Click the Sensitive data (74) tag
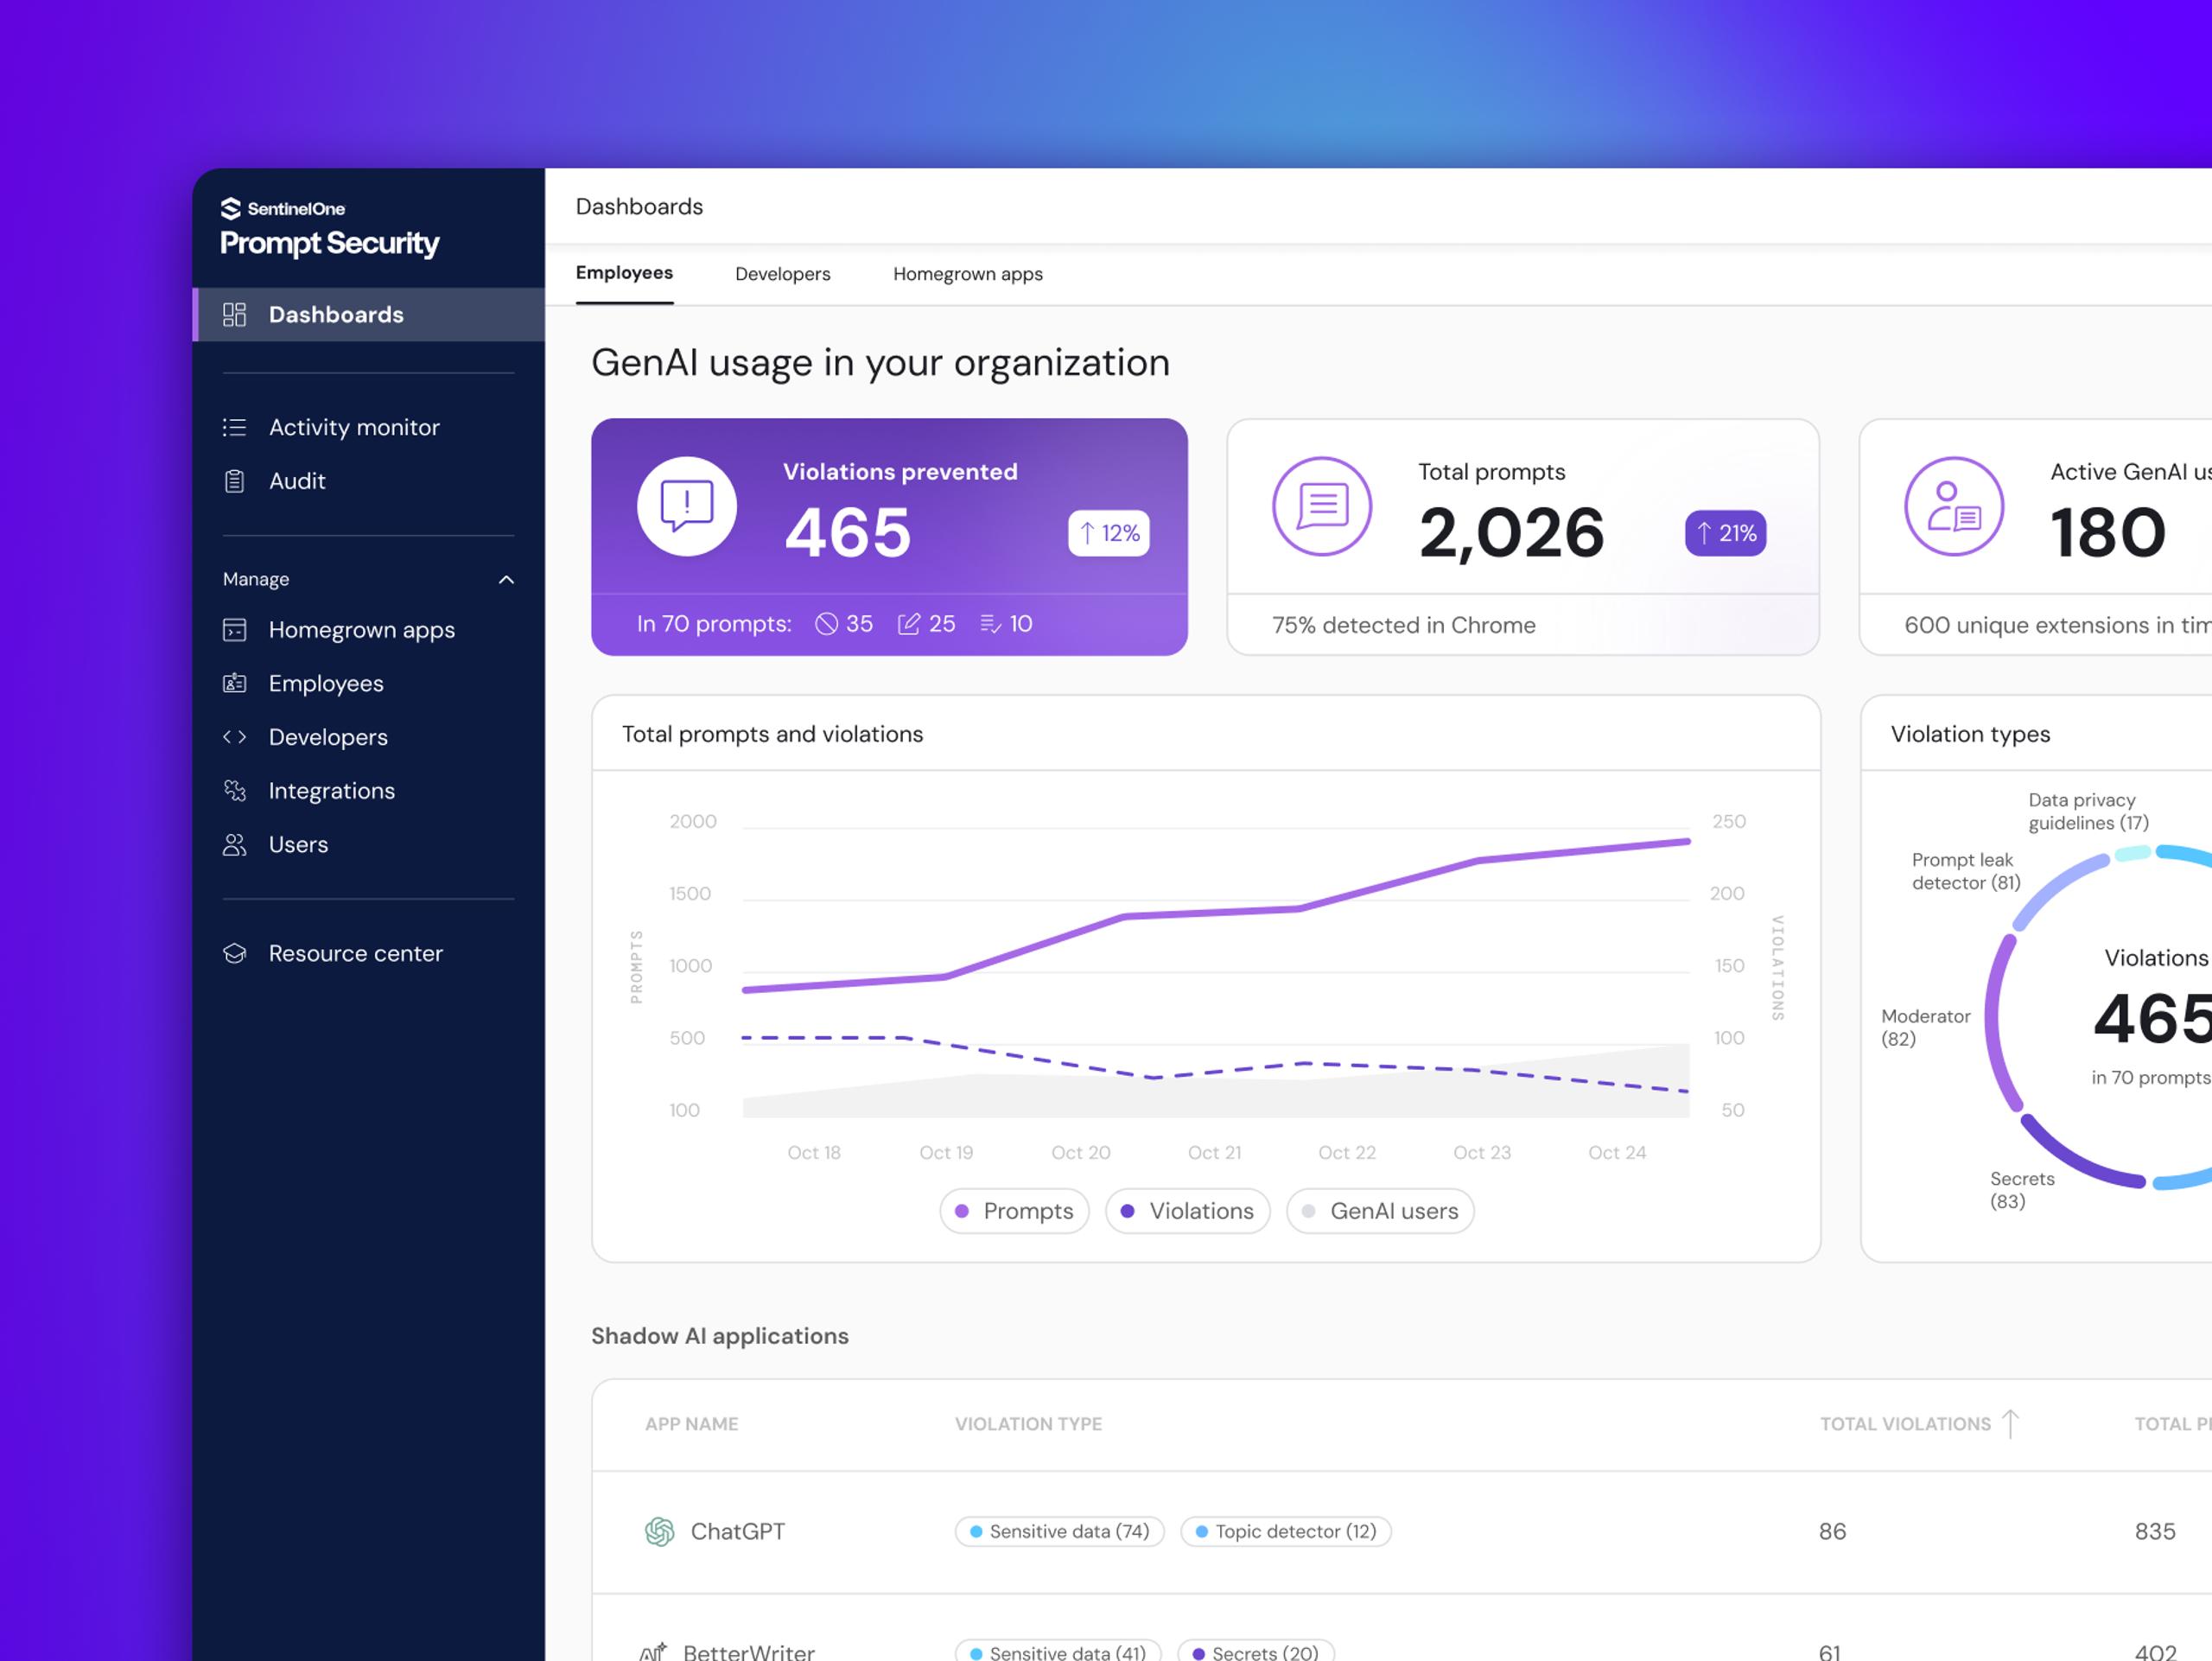The width and height of the screenshot is (2212, 1661). [x=1060, y=1532]
